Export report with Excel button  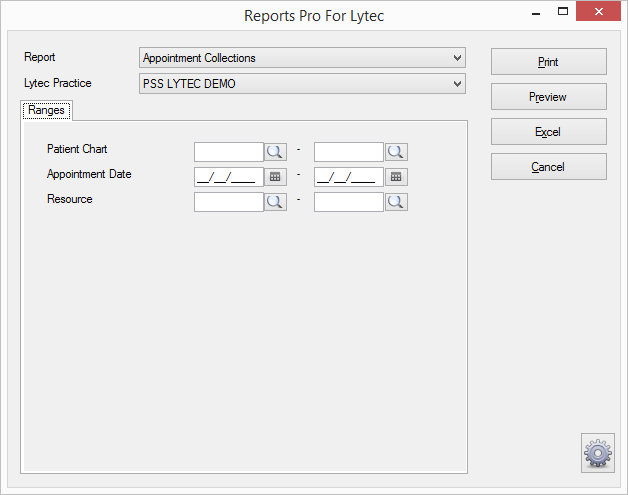click(549, 131)
